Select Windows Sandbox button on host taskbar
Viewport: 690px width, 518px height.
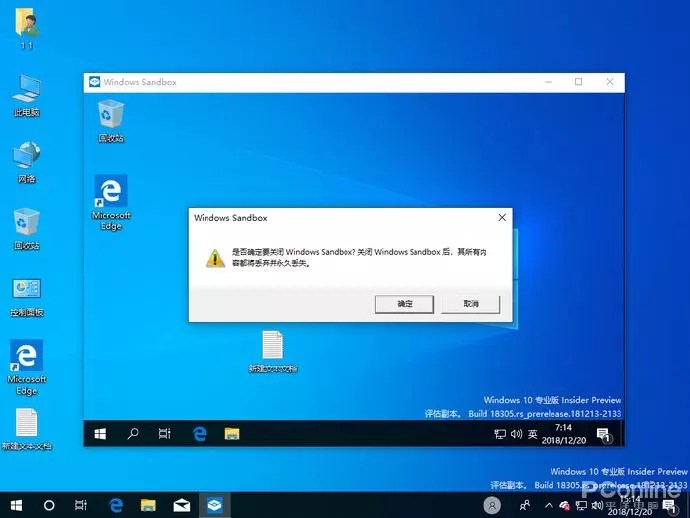tap(214, 505)
